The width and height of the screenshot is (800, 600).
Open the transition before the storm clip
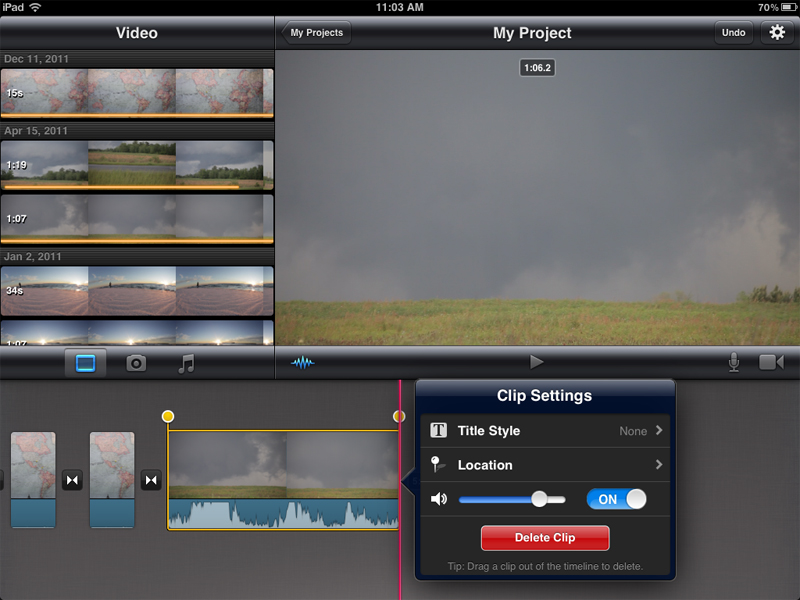point(151,480)
